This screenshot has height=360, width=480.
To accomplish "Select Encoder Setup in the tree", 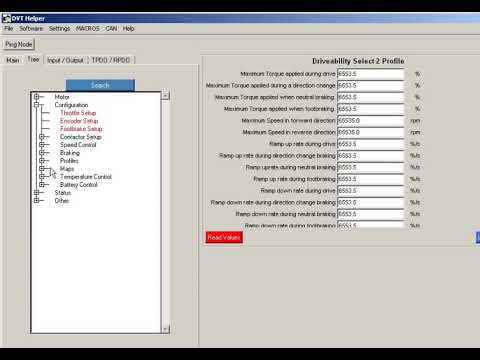I will 79,121.
